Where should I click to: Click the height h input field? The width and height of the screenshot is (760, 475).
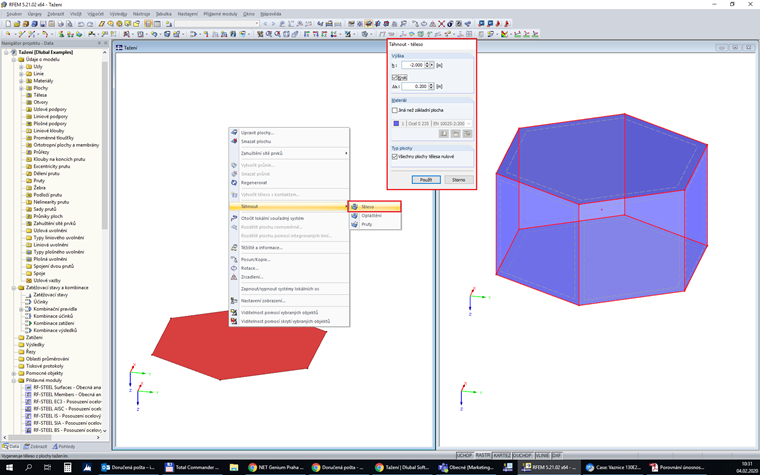[413, 65]
